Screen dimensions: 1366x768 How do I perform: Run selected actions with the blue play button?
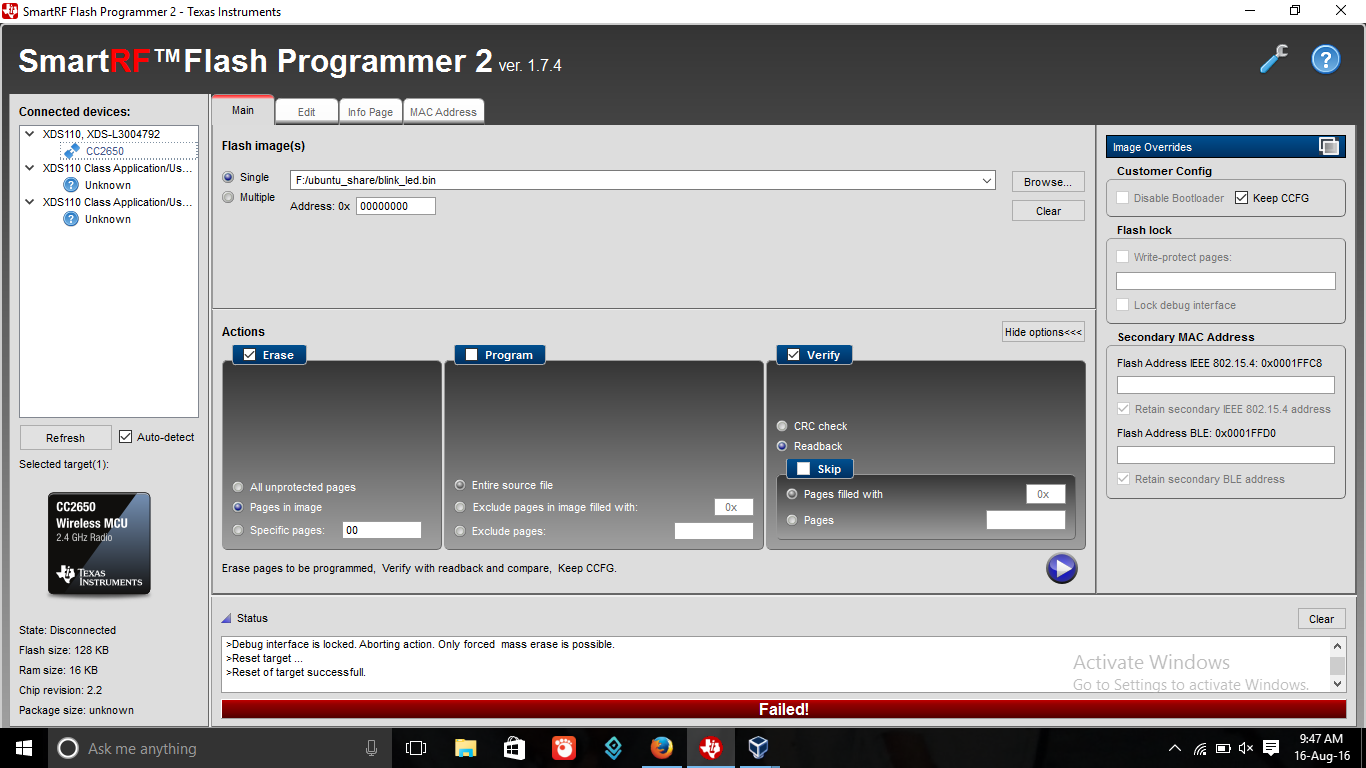1061,568
